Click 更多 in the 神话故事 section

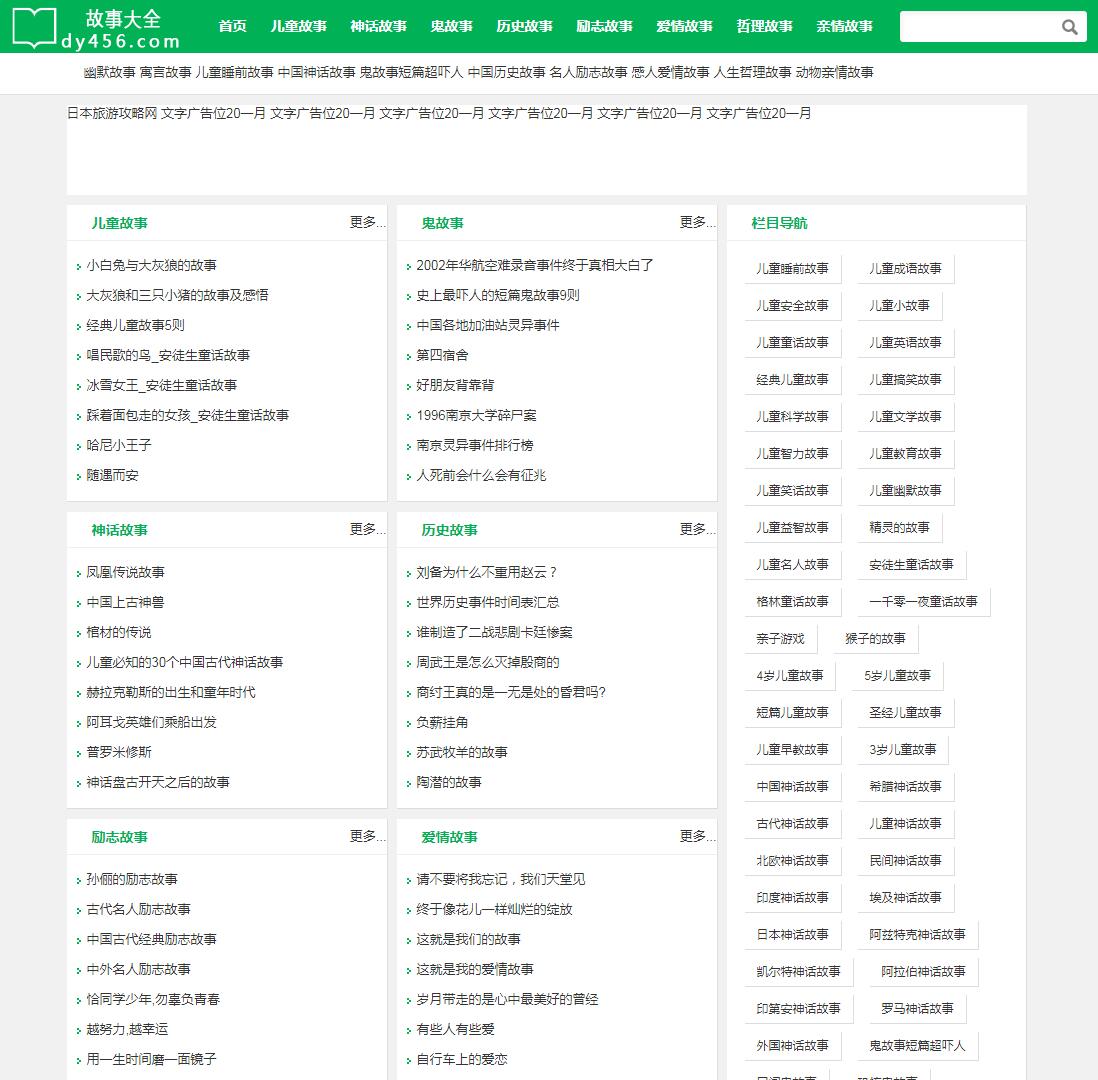click(368, 529)
